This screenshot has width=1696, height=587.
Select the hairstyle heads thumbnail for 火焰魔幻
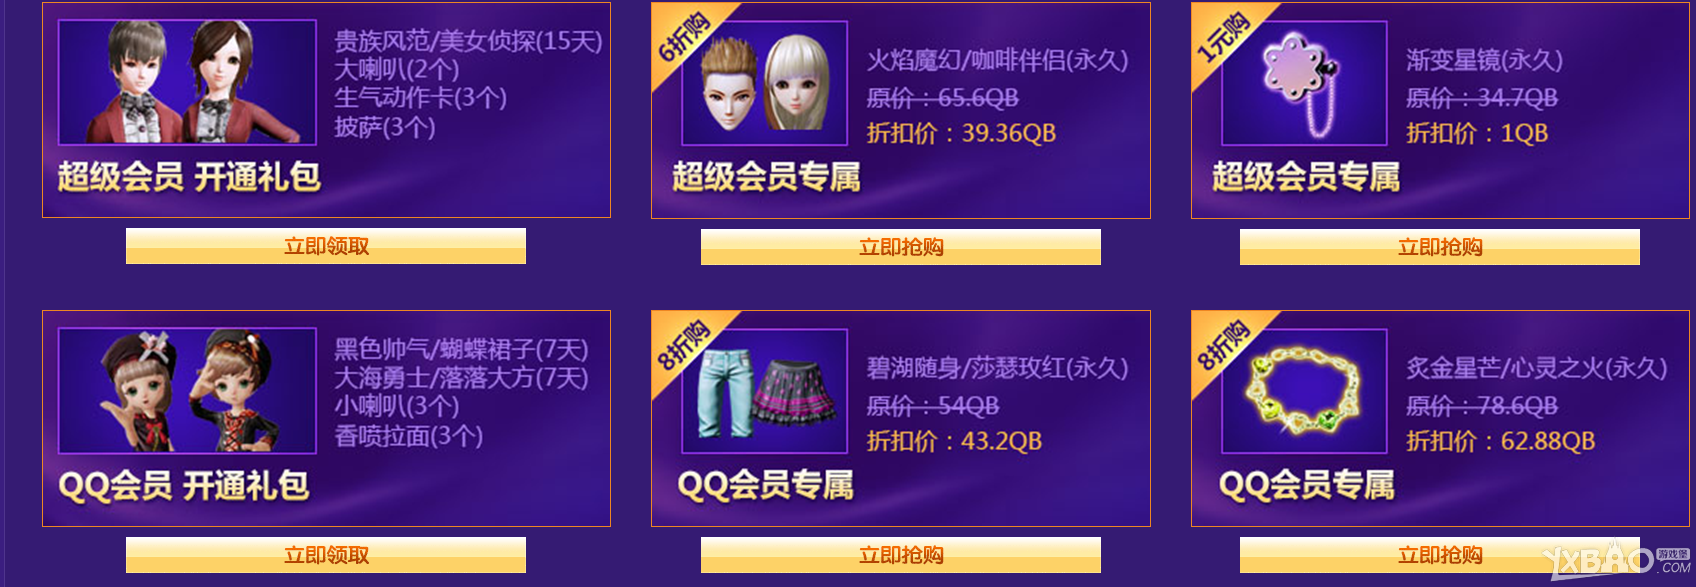[x=765, y=83]
